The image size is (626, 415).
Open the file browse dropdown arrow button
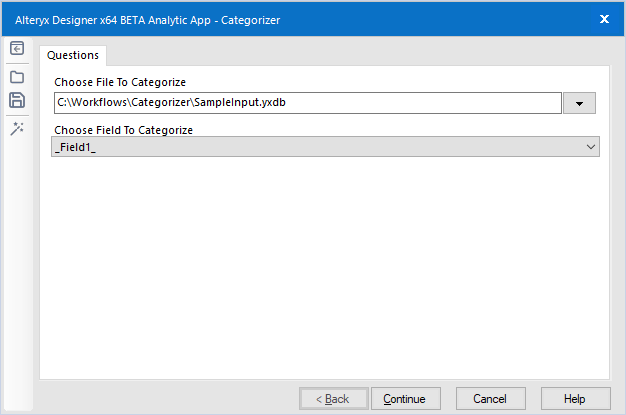[x=579, y=103]
